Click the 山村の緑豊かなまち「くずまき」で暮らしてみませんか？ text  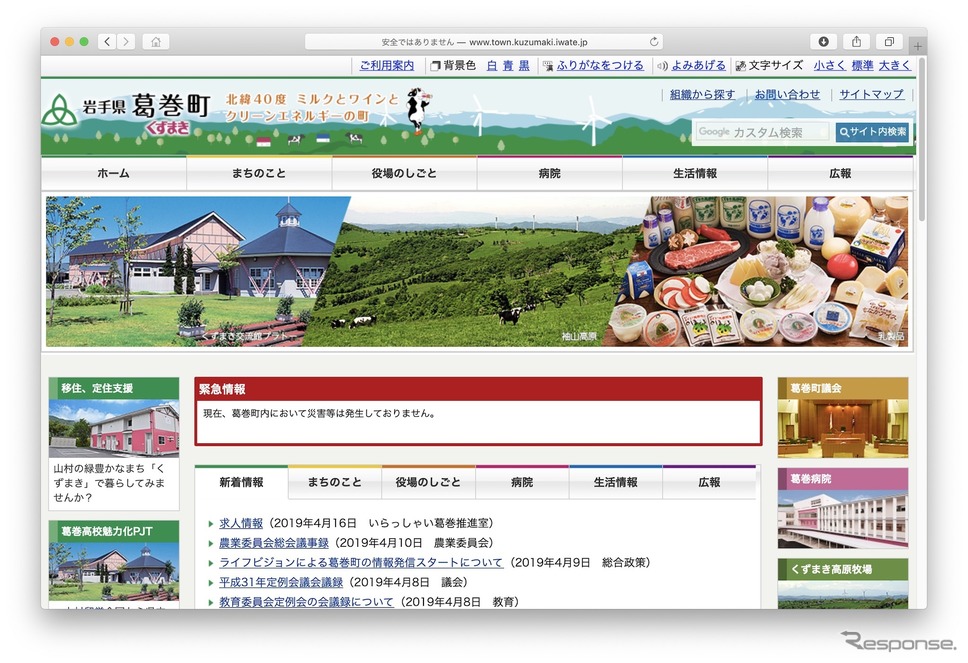(109, 483)
